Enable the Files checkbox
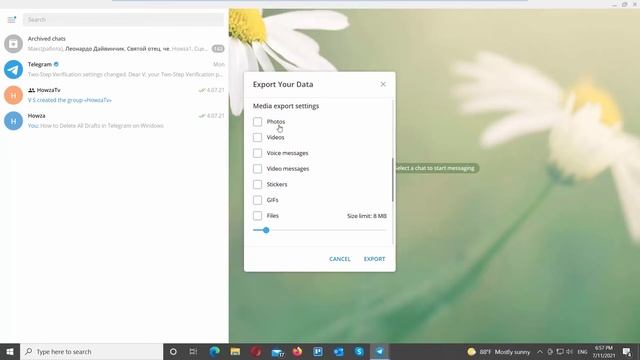The image size is (640, 360). tap(257, 216)
